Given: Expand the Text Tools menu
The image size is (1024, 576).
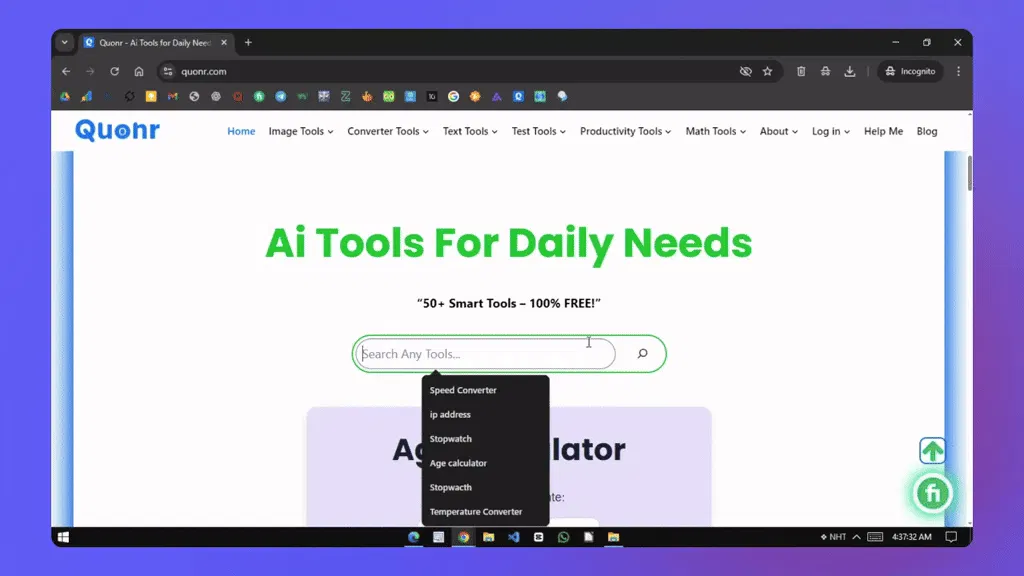Looking at the screenshot, I should pos(470,131).
